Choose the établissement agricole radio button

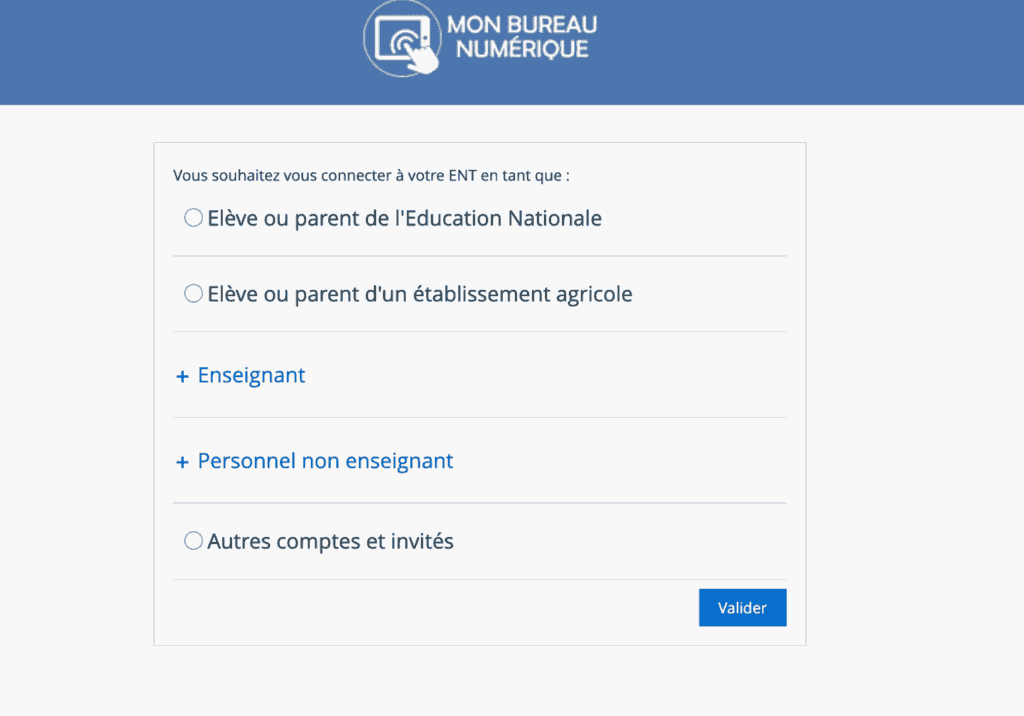coord(194,294)
